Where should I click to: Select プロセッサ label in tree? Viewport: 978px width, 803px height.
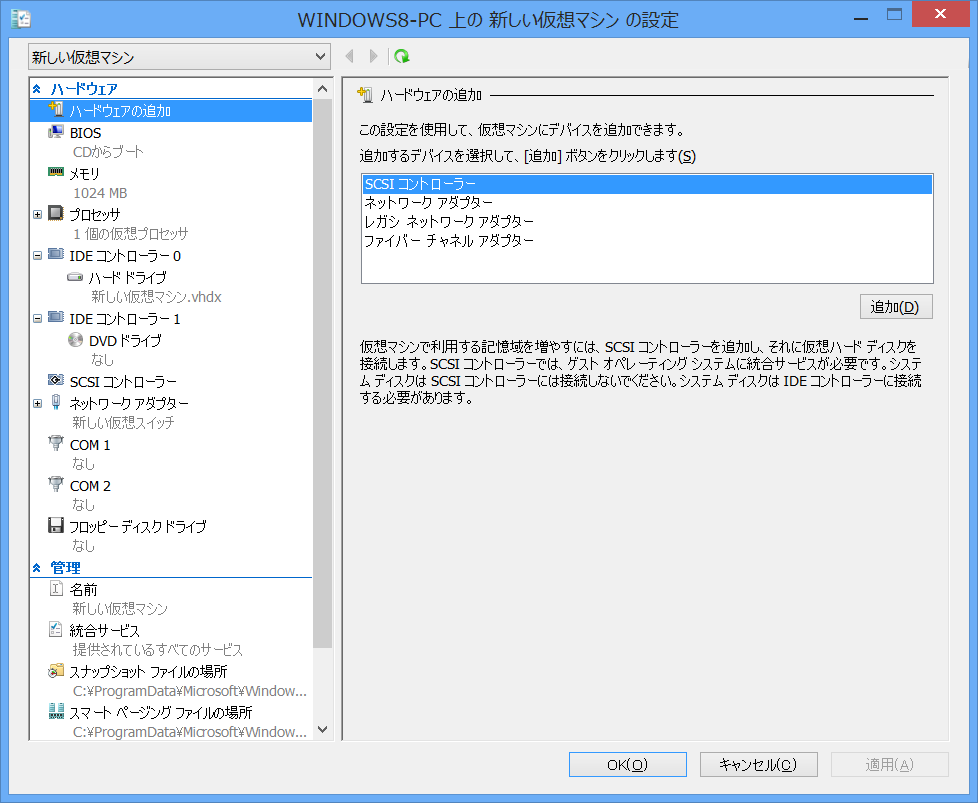coord(94,215)
